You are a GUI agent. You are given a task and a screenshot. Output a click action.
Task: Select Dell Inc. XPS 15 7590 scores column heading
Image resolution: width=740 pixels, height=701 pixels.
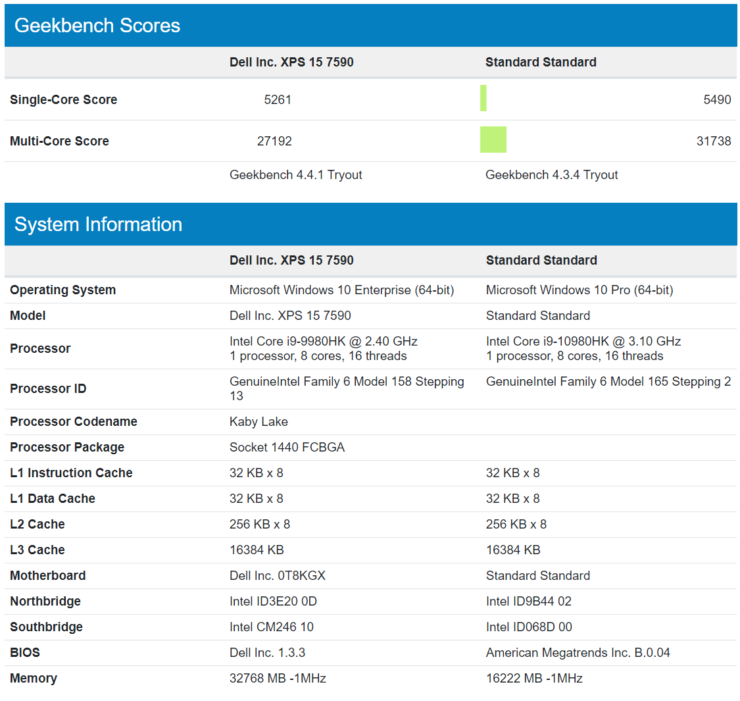click(291, 62)
